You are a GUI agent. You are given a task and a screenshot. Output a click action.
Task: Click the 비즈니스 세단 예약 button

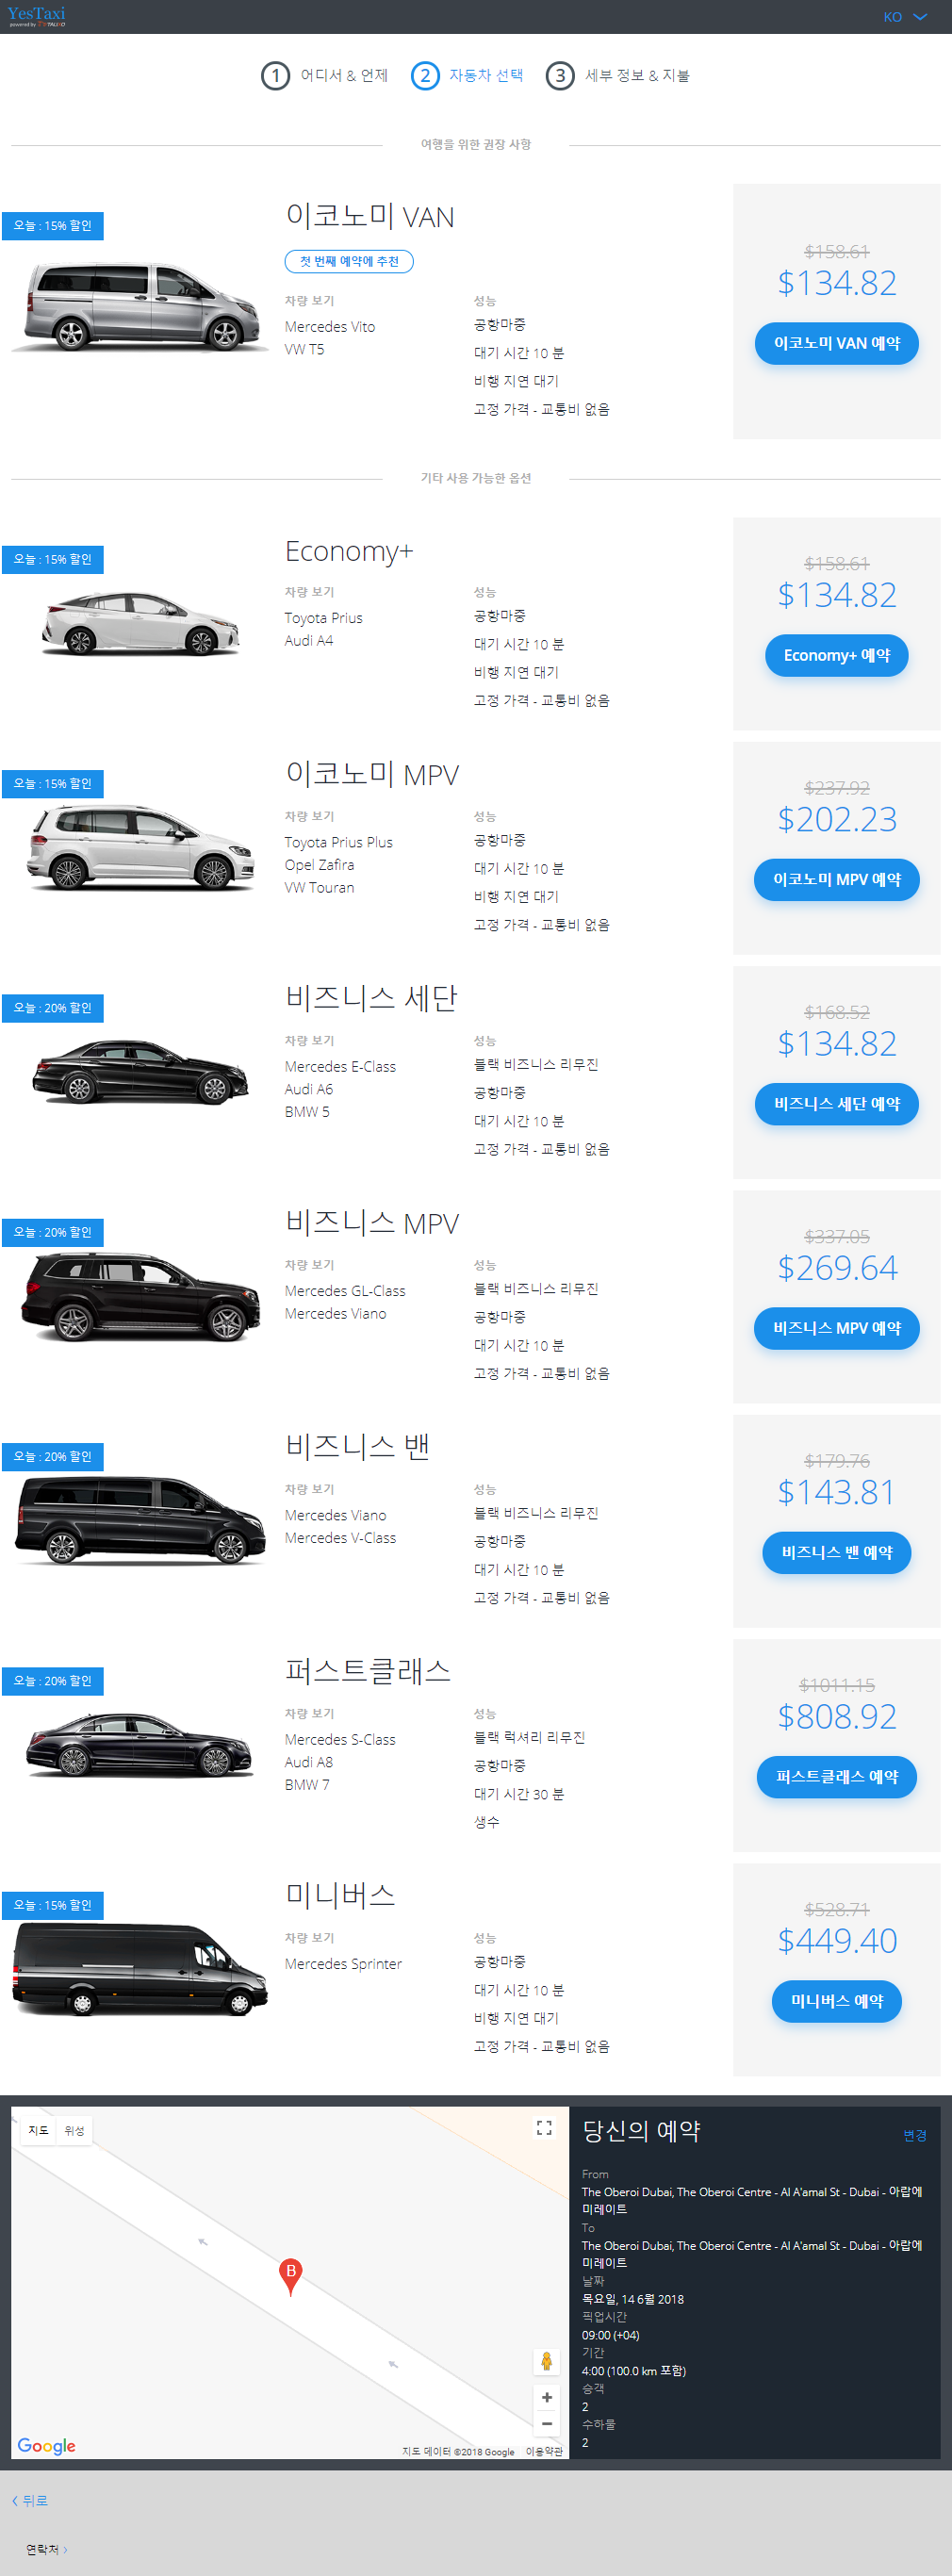point(836,1104)
